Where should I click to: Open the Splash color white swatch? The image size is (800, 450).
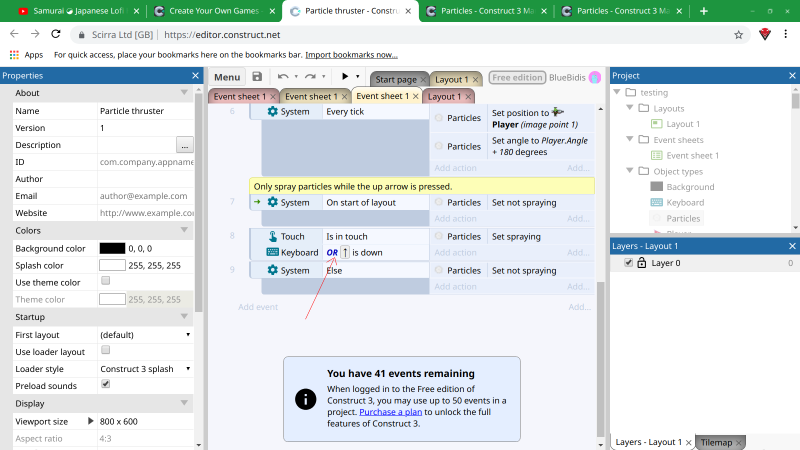pos(112,265)
